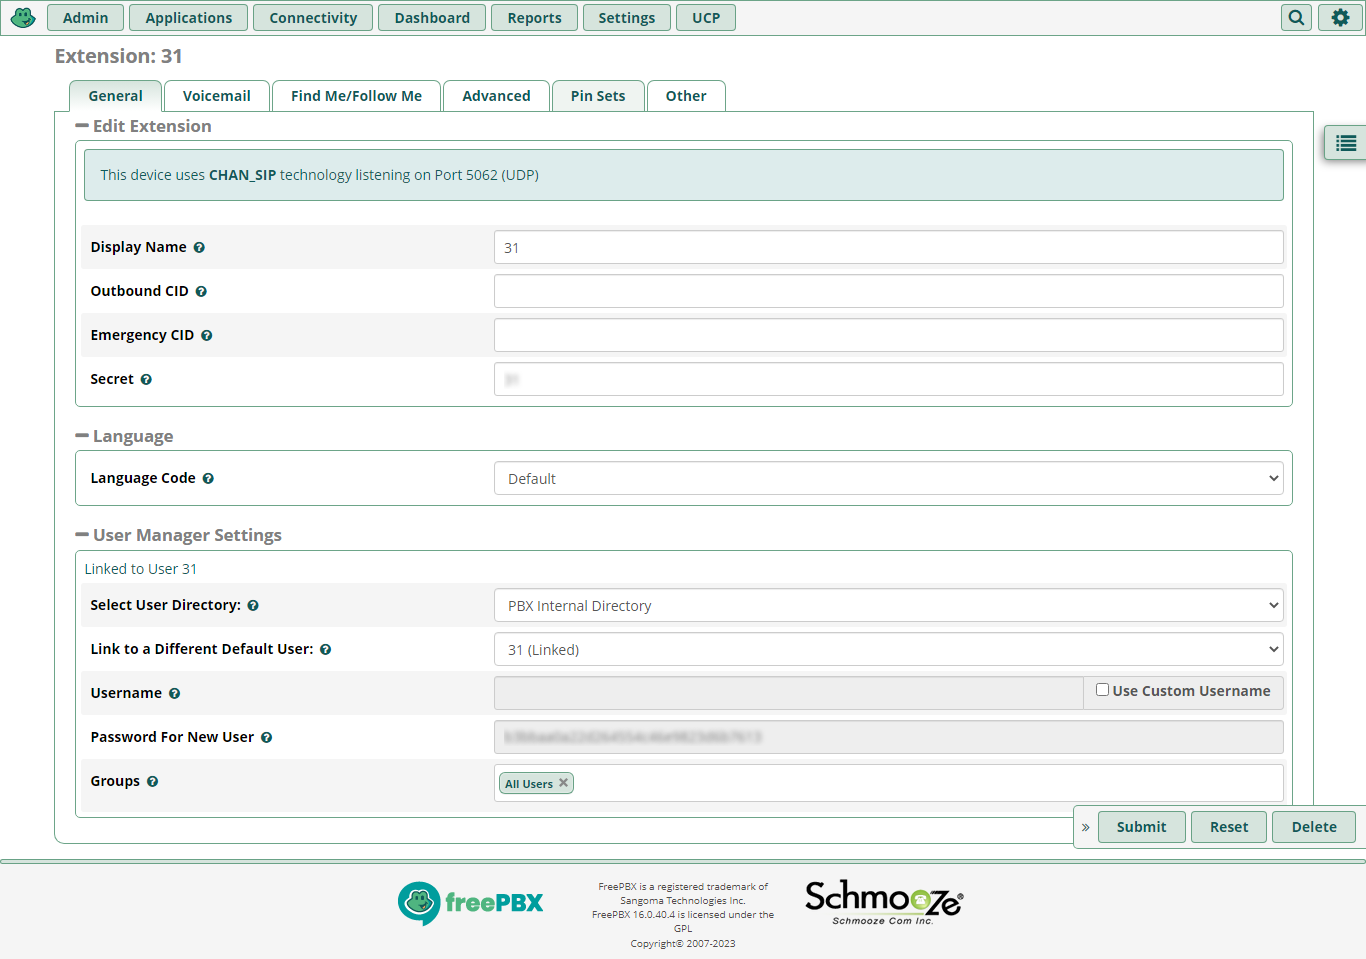This screenshot has width=1366, height=959.
Task: Expand Link to a Different Default User dropdown
Action: point(888,650)
